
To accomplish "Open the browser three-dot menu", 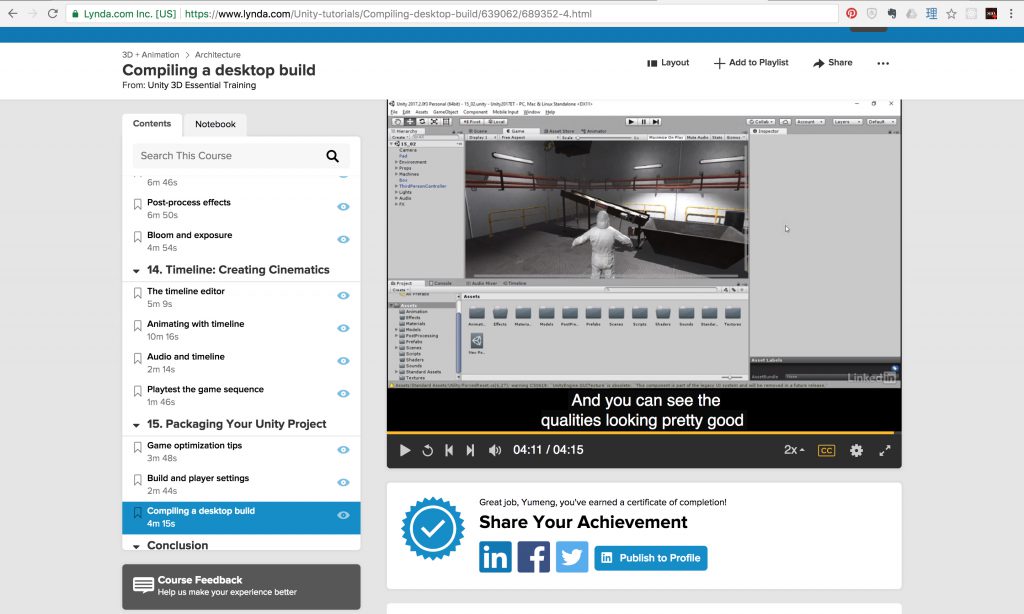I will pyautogui.click(x=1012, y=14).
